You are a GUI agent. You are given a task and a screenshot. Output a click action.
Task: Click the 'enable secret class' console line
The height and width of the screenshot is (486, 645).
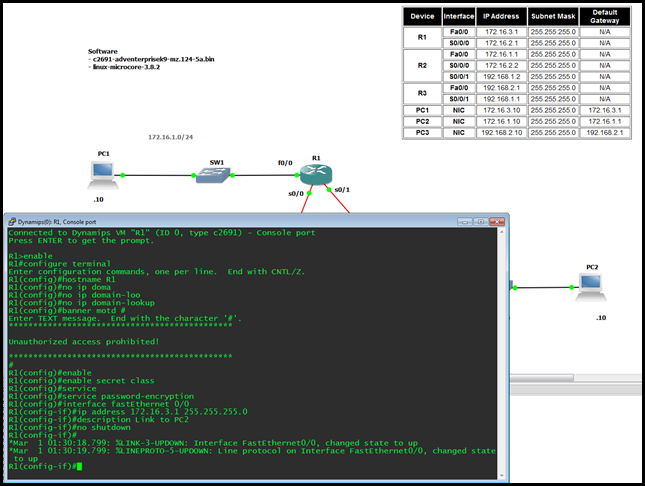click(81, 381)
